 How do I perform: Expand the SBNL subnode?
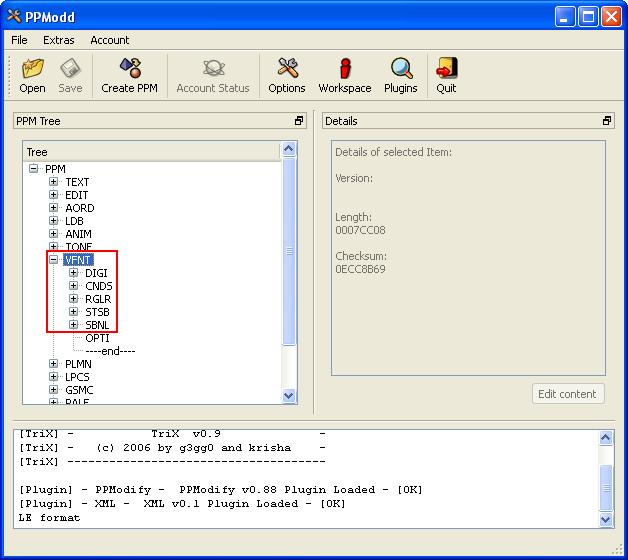coord(73,324)
